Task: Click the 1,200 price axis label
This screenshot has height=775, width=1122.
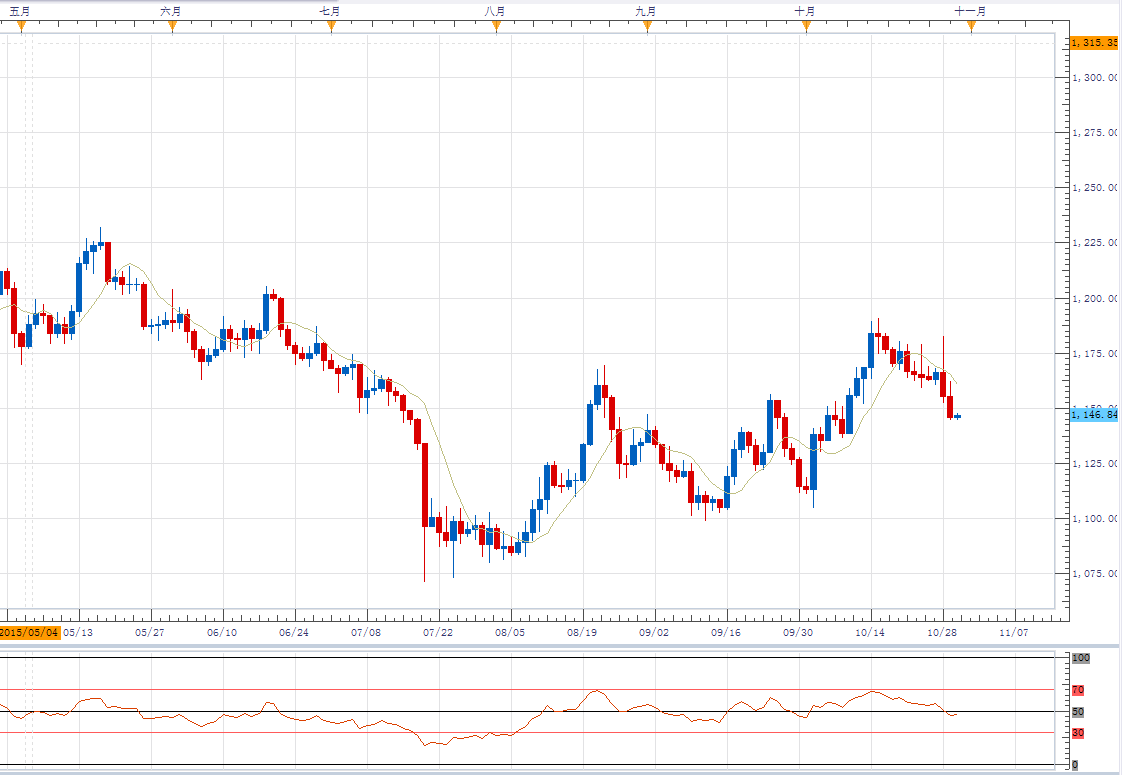Action: (1096, 298)
